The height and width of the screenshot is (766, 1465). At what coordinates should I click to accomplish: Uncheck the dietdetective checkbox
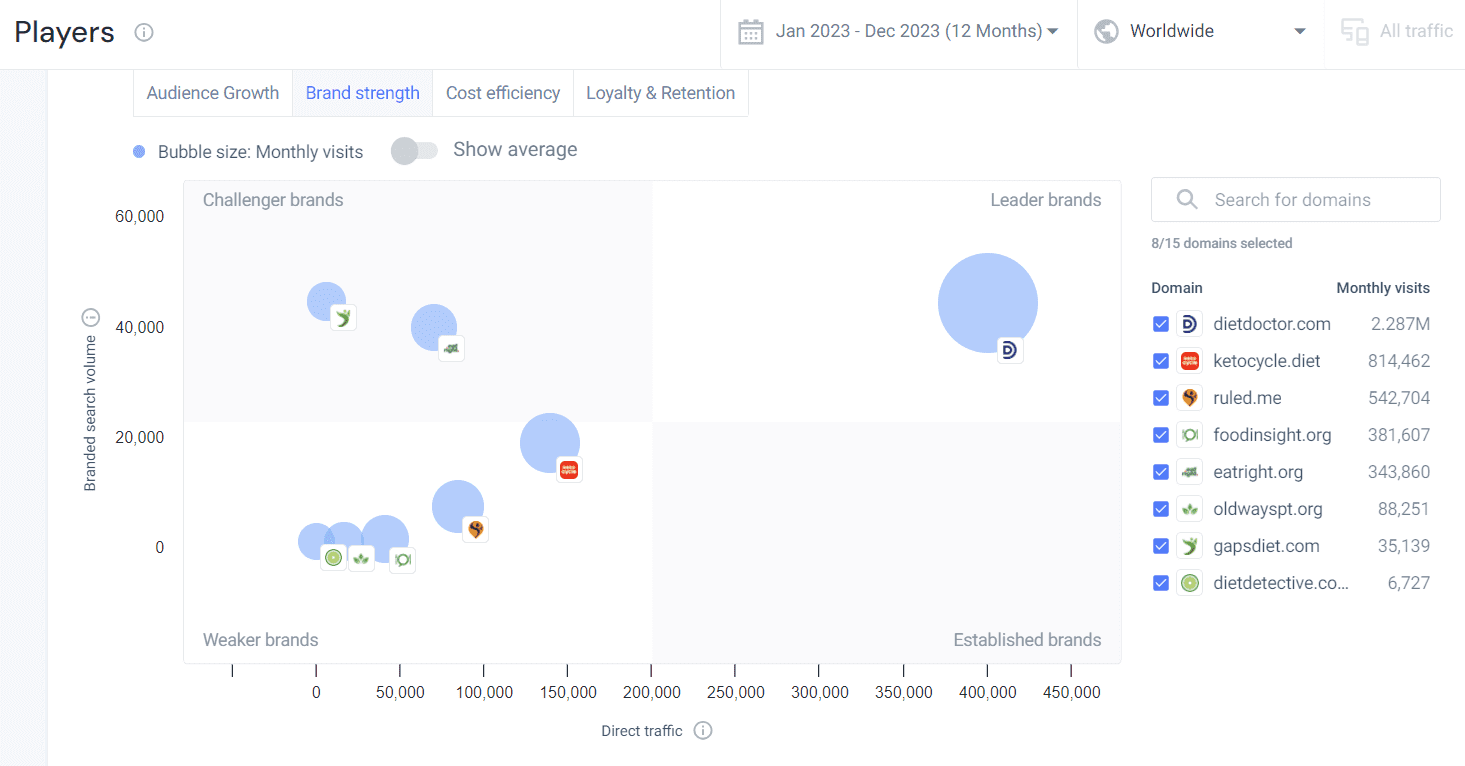tap(1160, 583)
